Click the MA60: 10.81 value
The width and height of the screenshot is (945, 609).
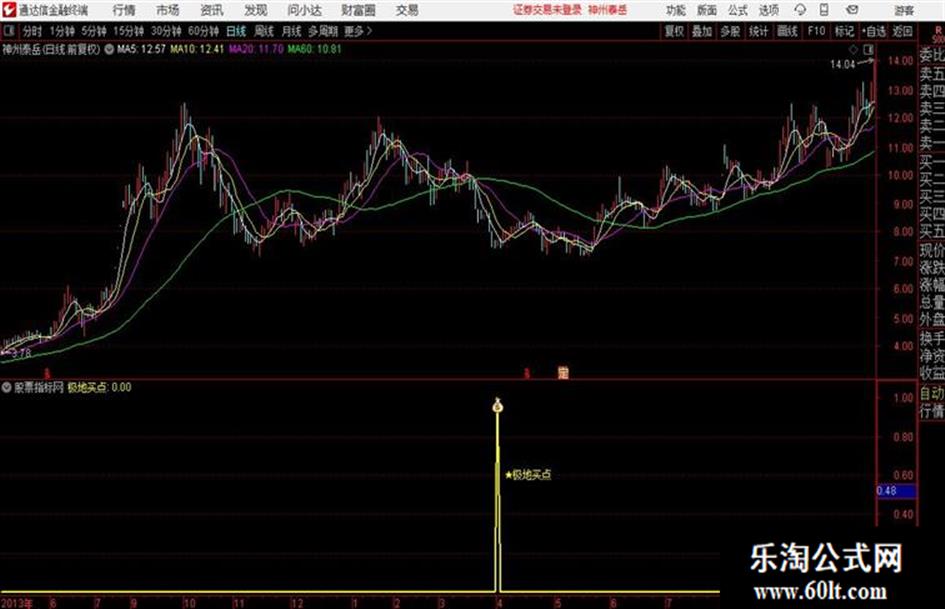tap(314, 49)
